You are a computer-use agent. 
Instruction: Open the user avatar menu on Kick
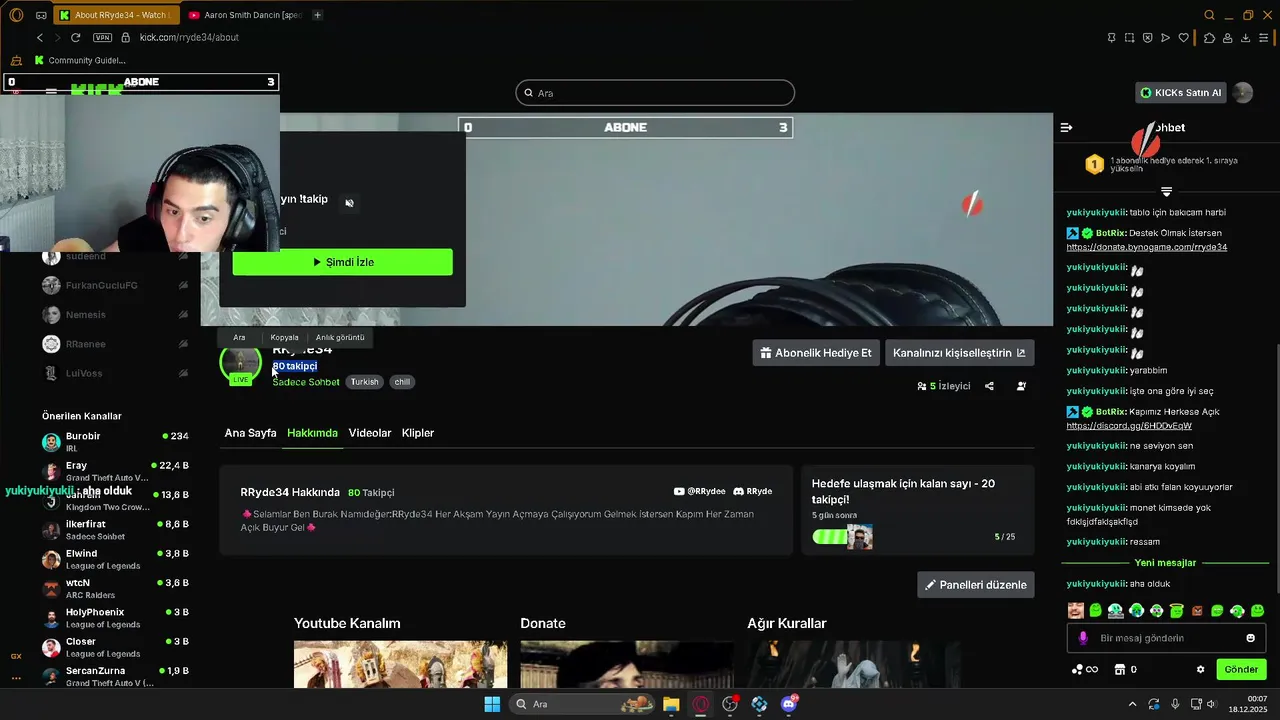point(1243,93)
